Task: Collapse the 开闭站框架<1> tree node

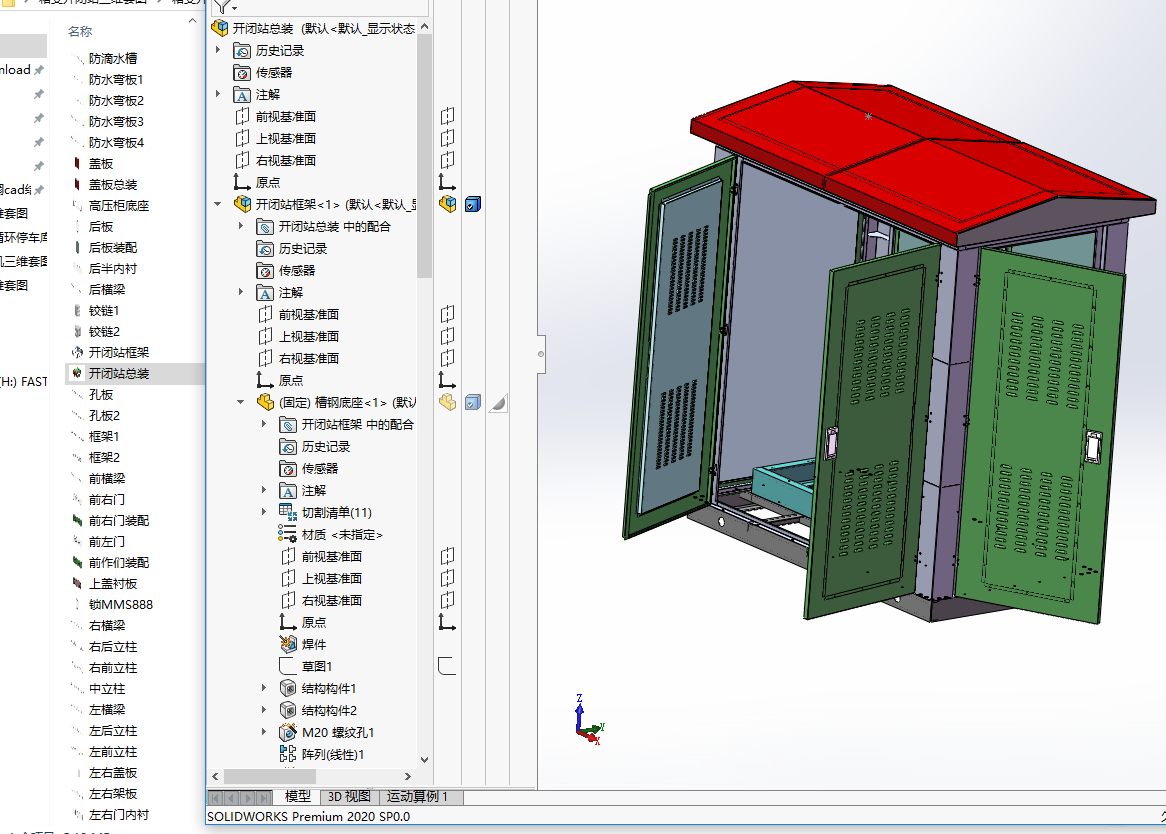Action: pos(218,204)
